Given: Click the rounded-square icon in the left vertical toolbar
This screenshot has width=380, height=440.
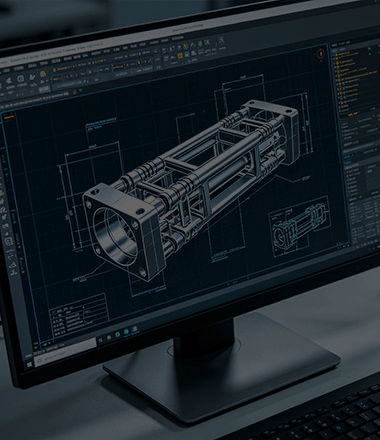Looking at the screenshot, I should pos(9,241).
